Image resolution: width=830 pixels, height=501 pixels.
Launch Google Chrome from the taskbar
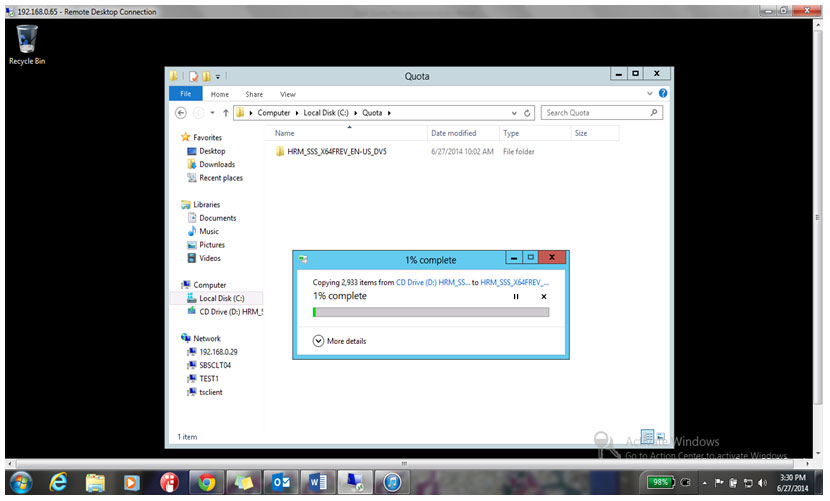click(206, 482)
